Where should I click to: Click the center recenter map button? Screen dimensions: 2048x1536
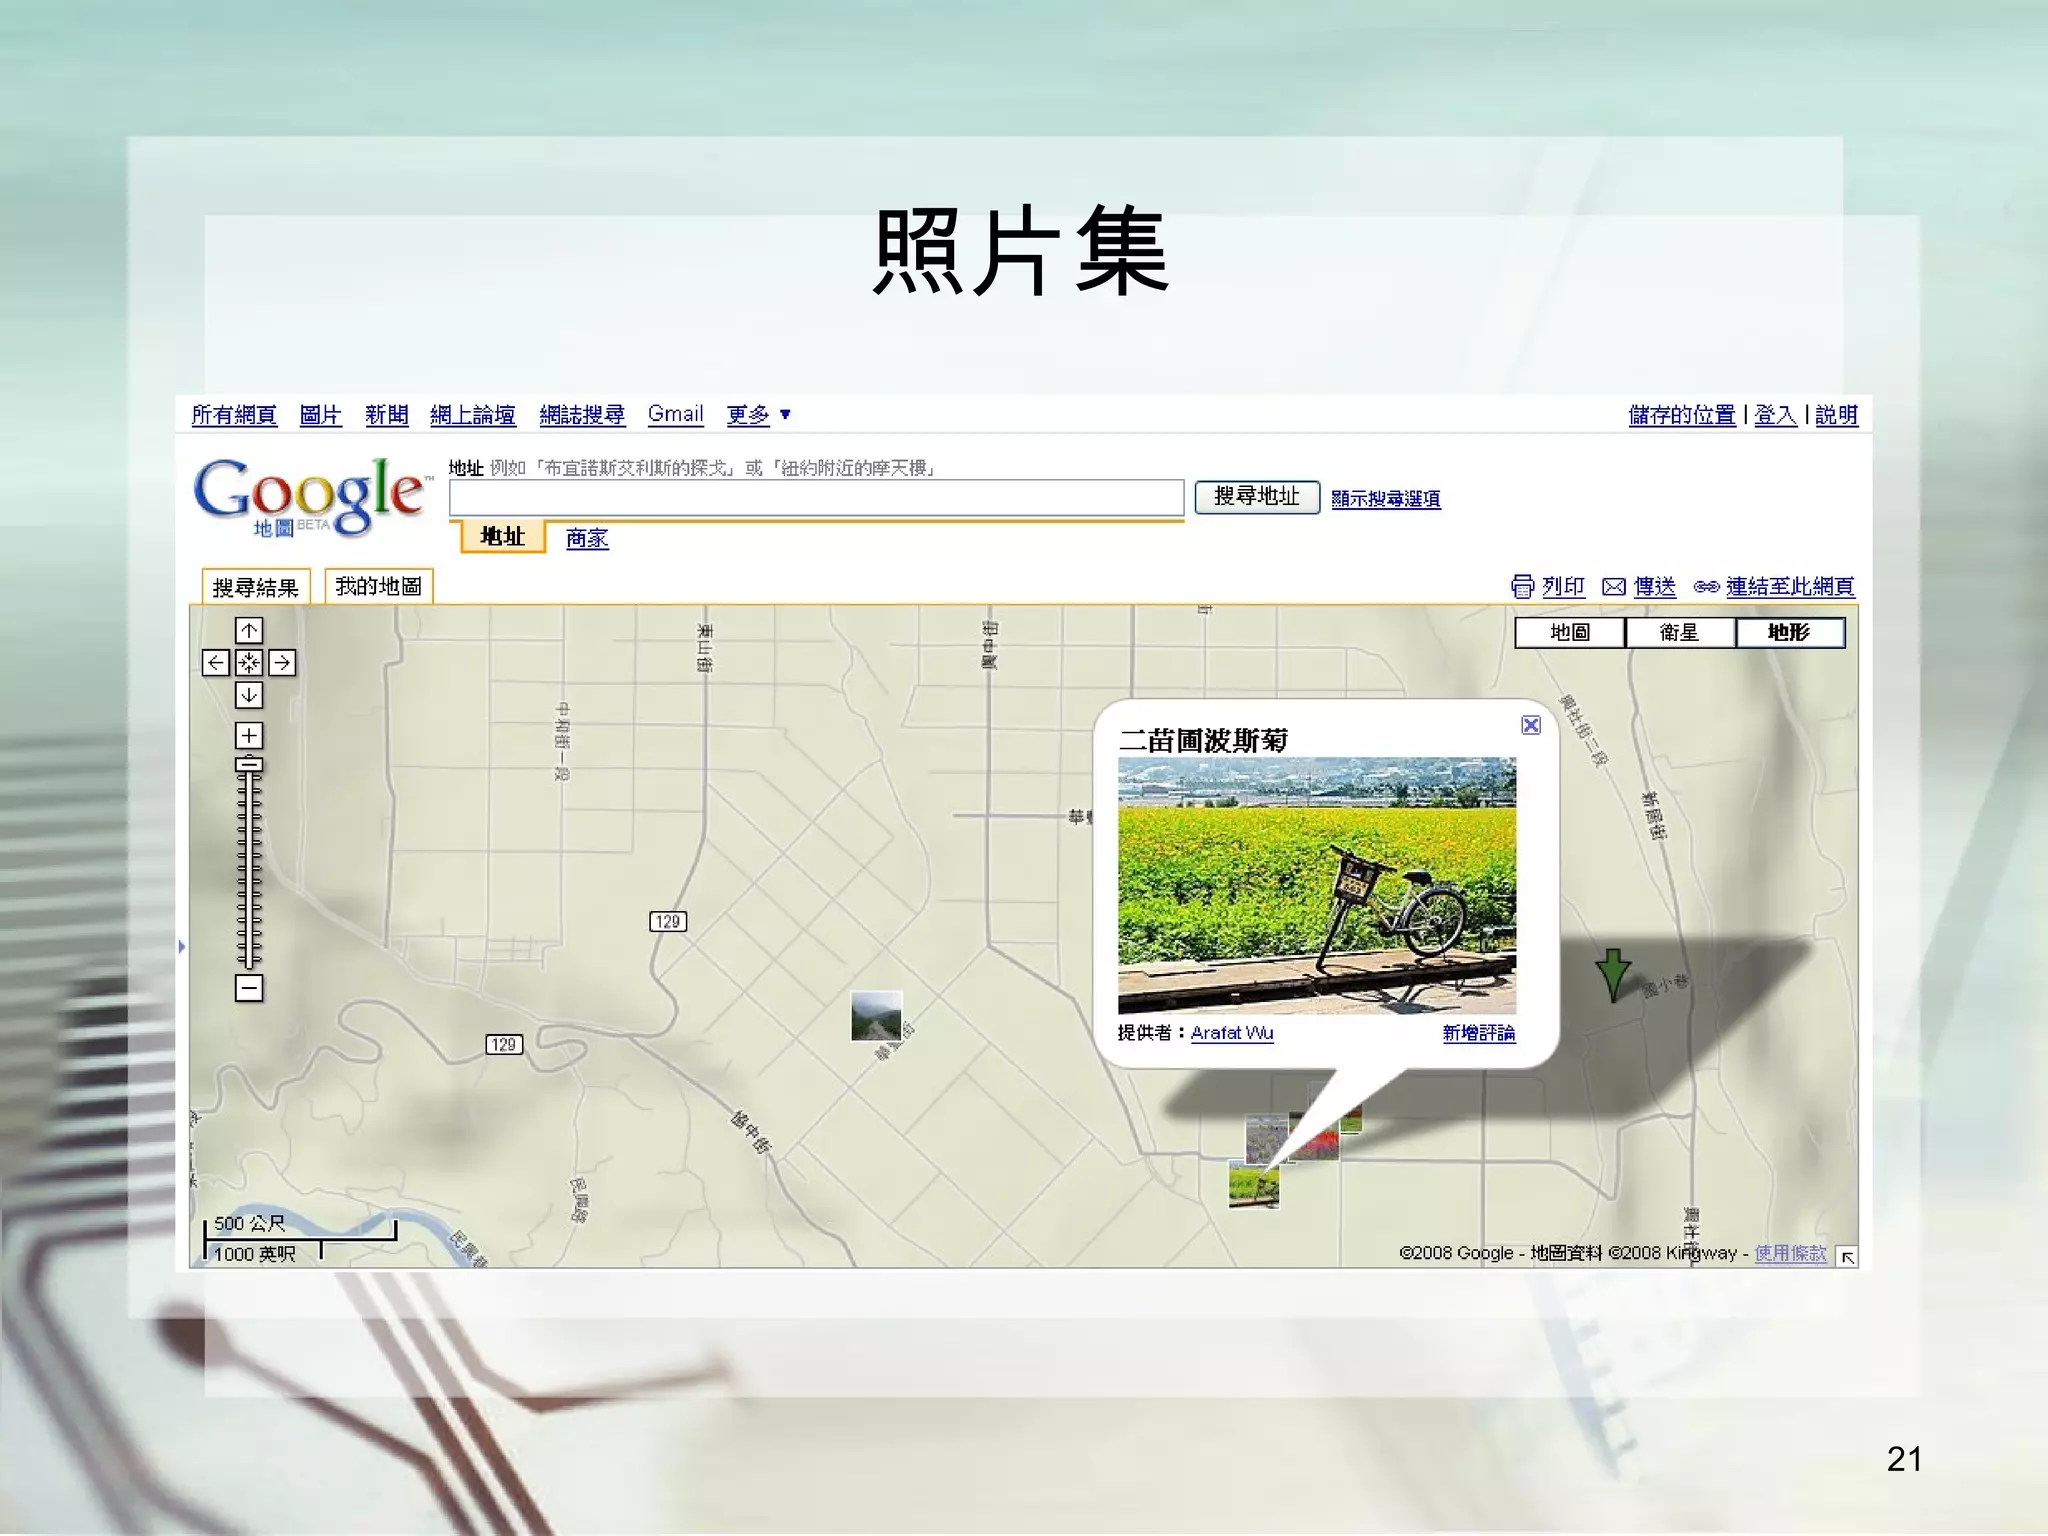(x=249, y=662)
